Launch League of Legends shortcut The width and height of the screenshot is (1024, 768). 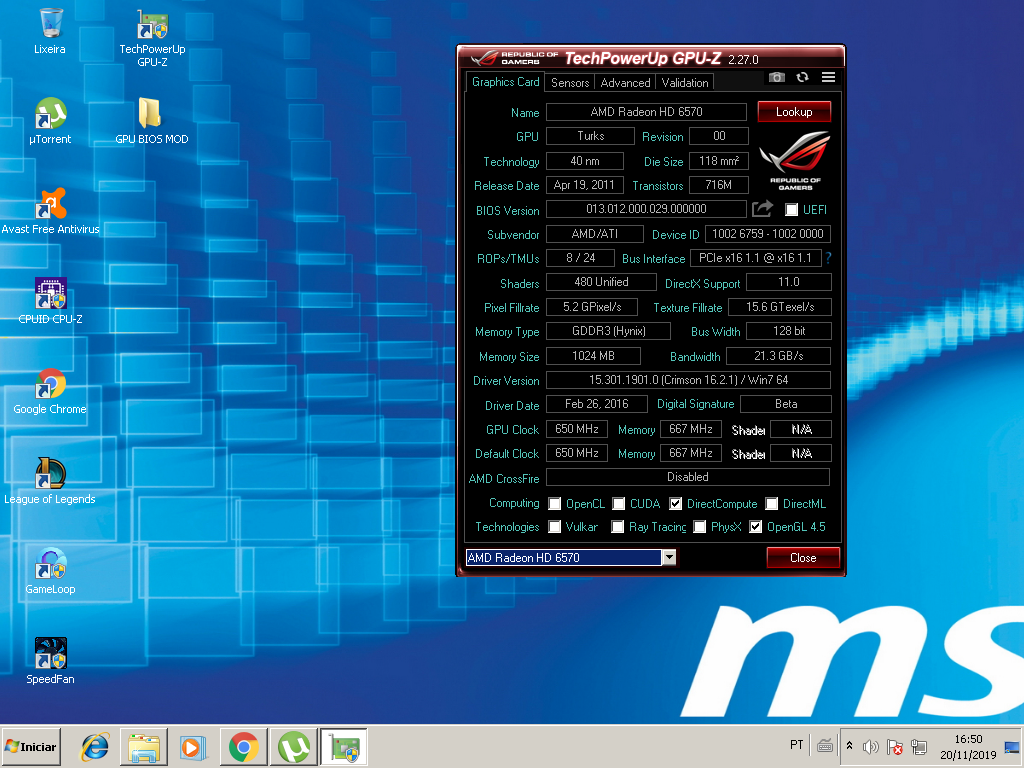(50, 481)
